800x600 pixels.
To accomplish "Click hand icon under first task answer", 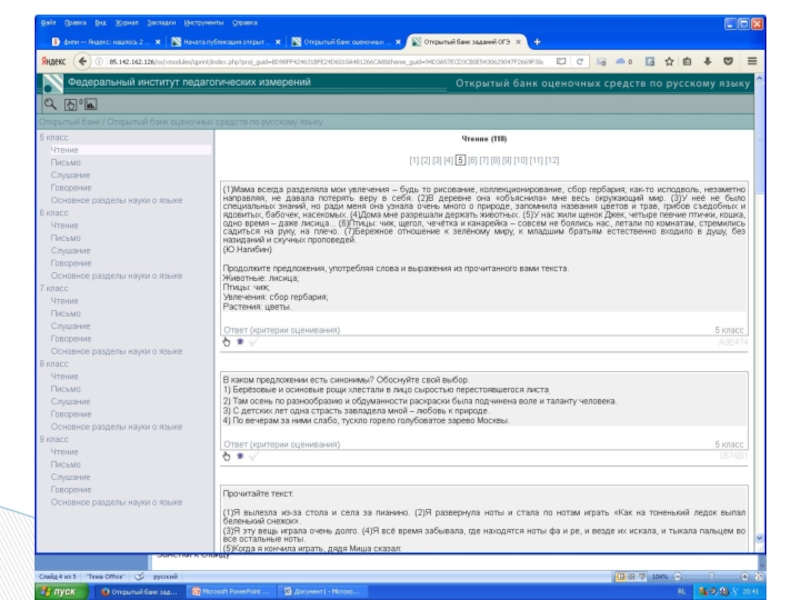I will pos(226,341).
